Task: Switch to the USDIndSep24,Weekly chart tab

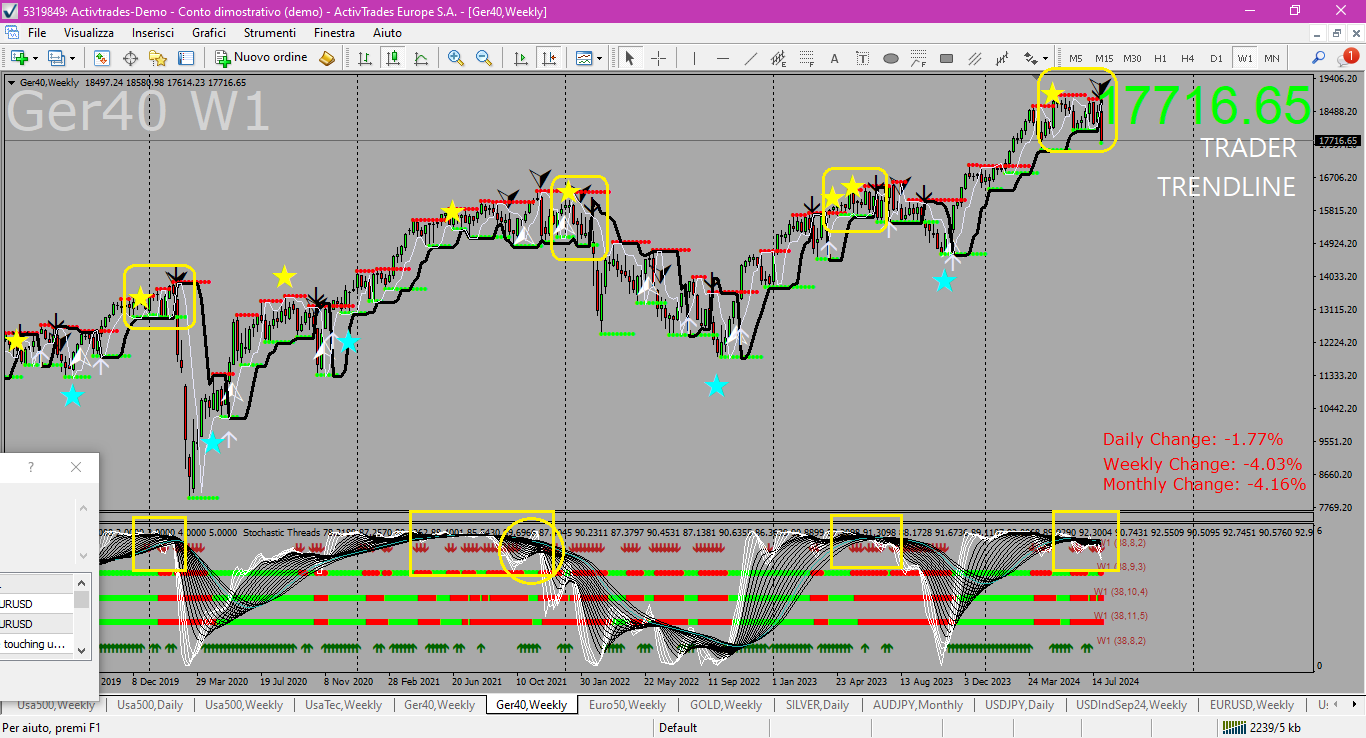Action: click(1131, 705)
